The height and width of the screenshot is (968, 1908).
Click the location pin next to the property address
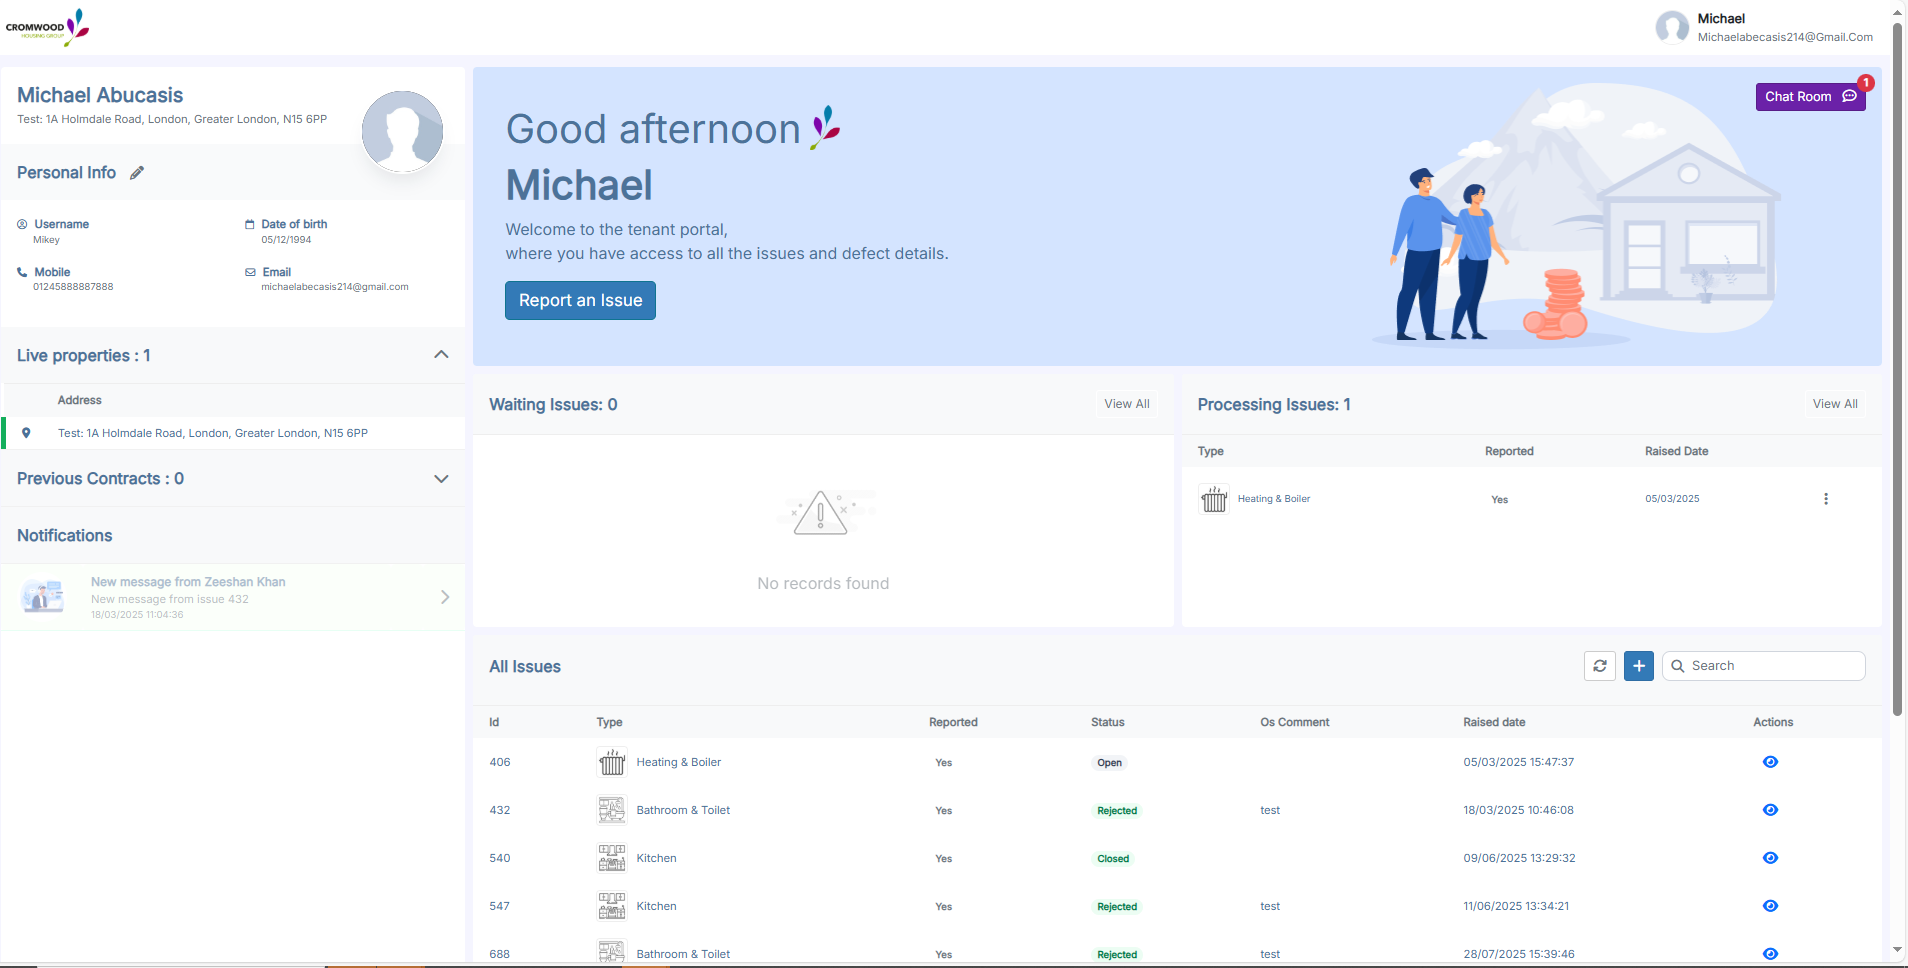[x=27, y=433]
